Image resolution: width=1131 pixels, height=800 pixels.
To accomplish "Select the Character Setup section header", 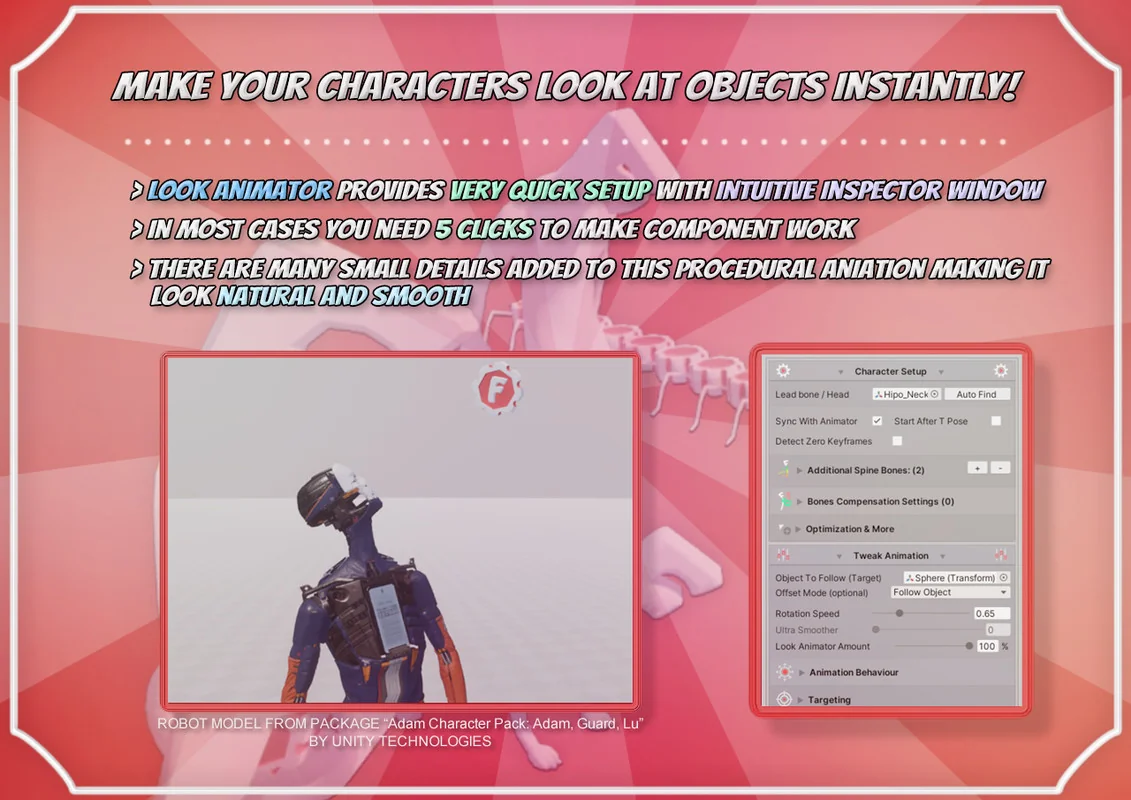I will coord(890,371).
